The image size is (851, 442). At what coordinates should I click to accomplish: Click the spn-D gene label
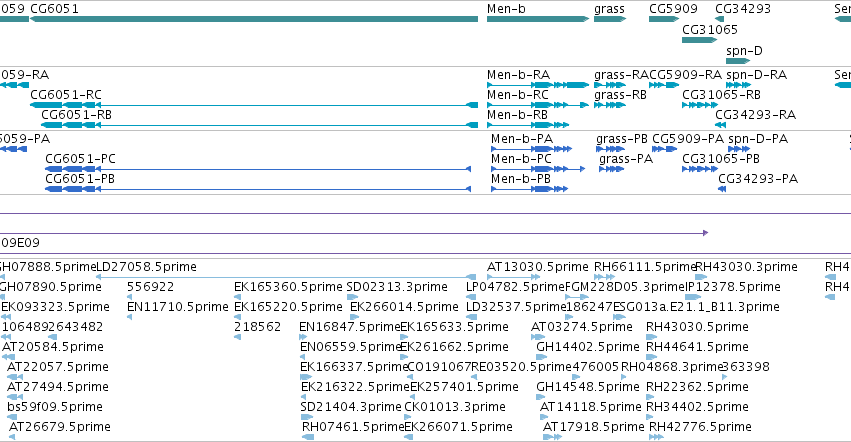(x=744, y=50)
